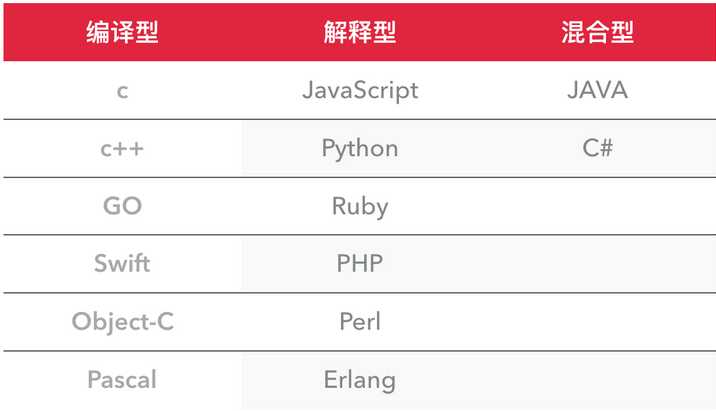Click the Erlang table cell
The width and height of the screenshot is (716, 411).
click(359, 380)
